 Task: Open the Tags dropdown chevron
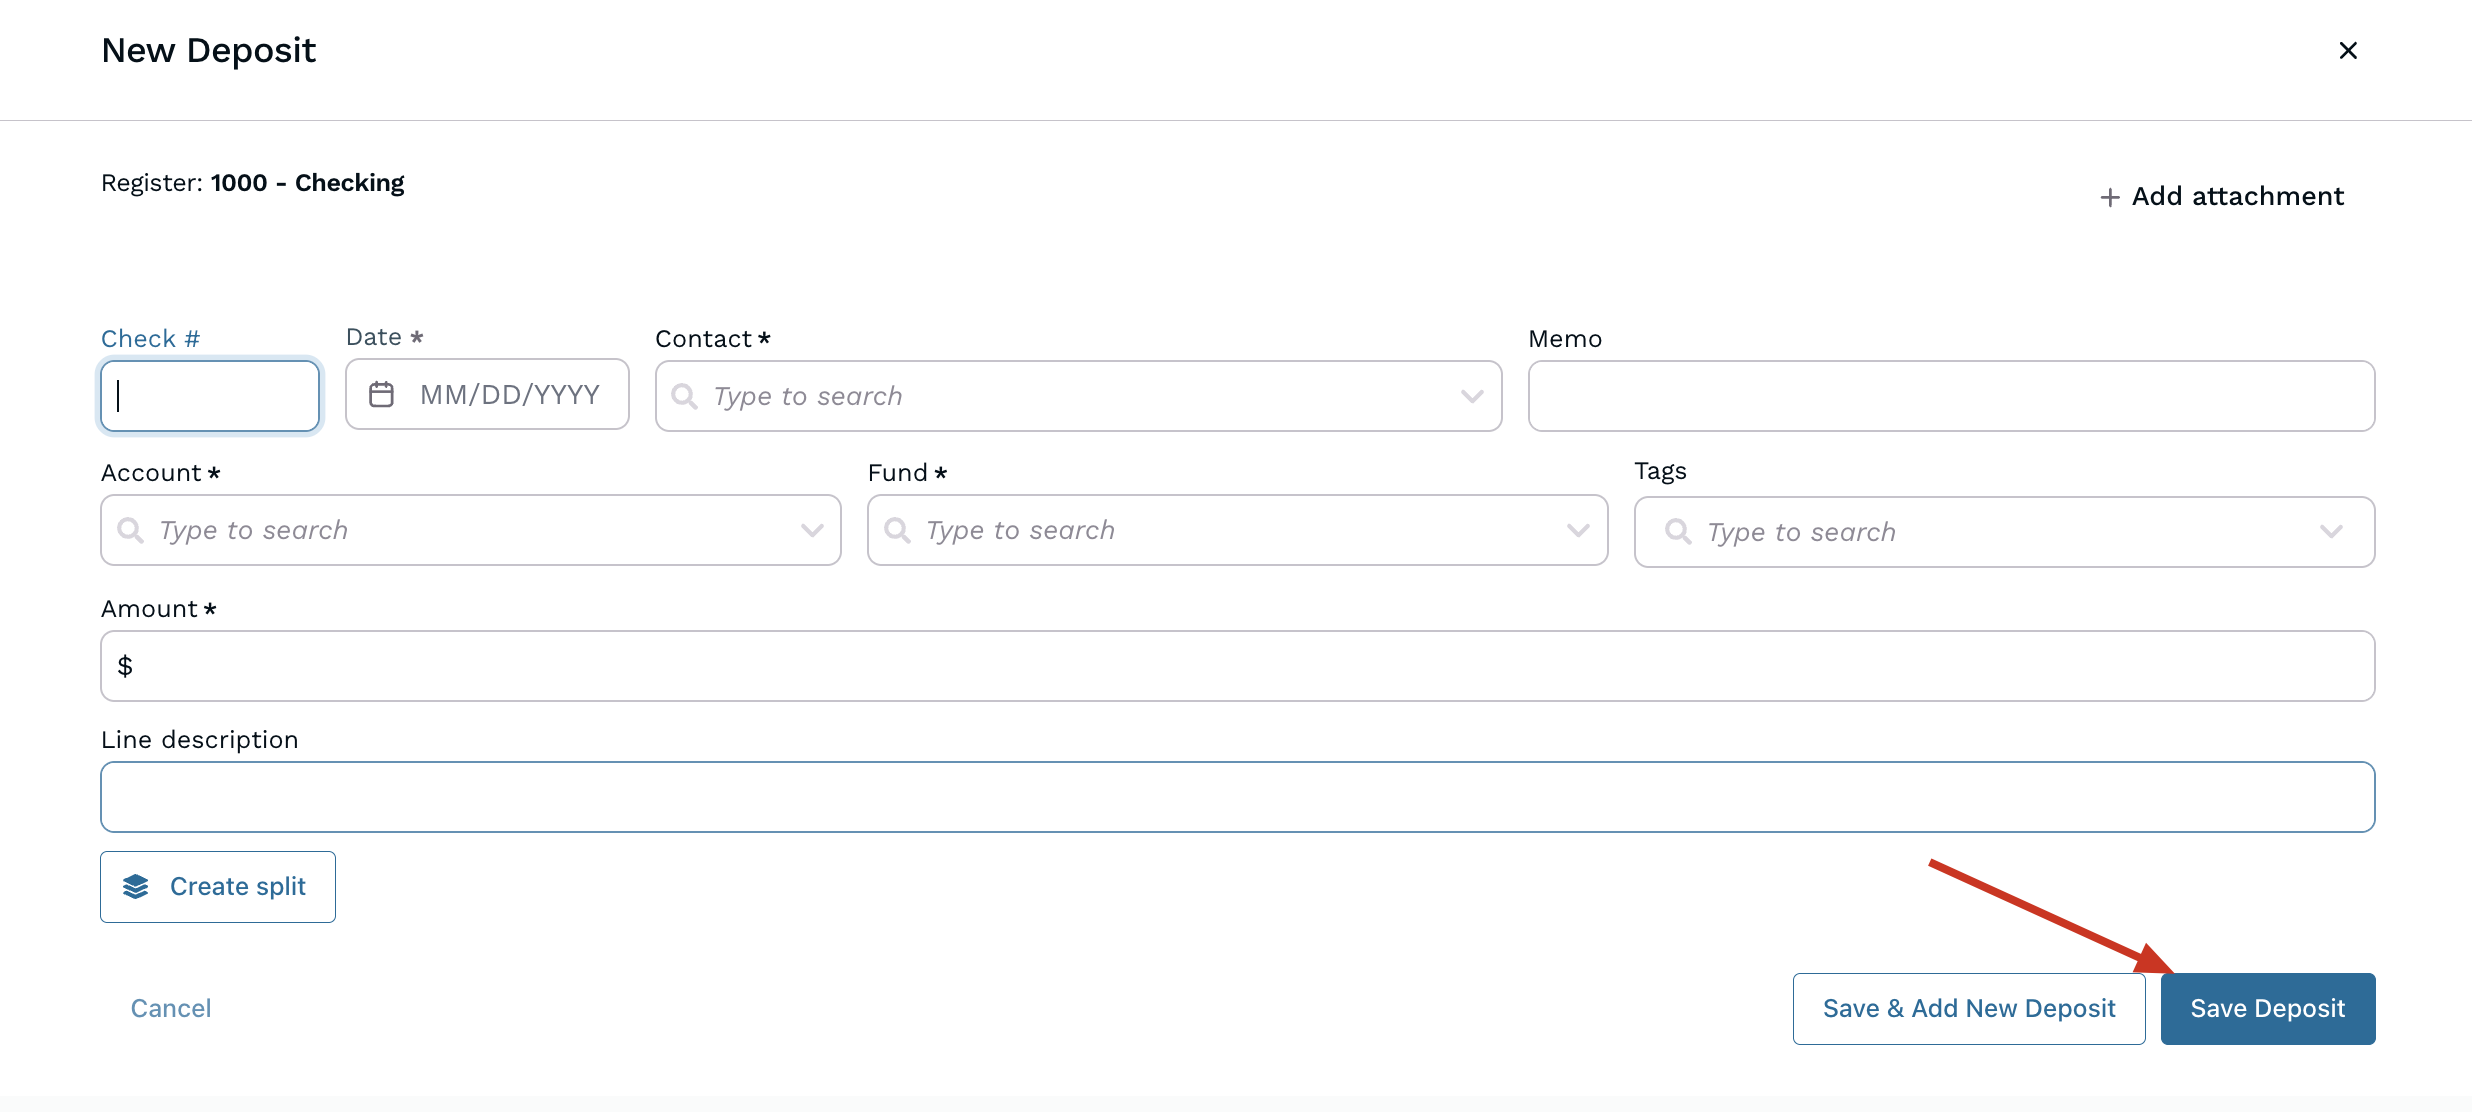click(x=2331, y=532)
